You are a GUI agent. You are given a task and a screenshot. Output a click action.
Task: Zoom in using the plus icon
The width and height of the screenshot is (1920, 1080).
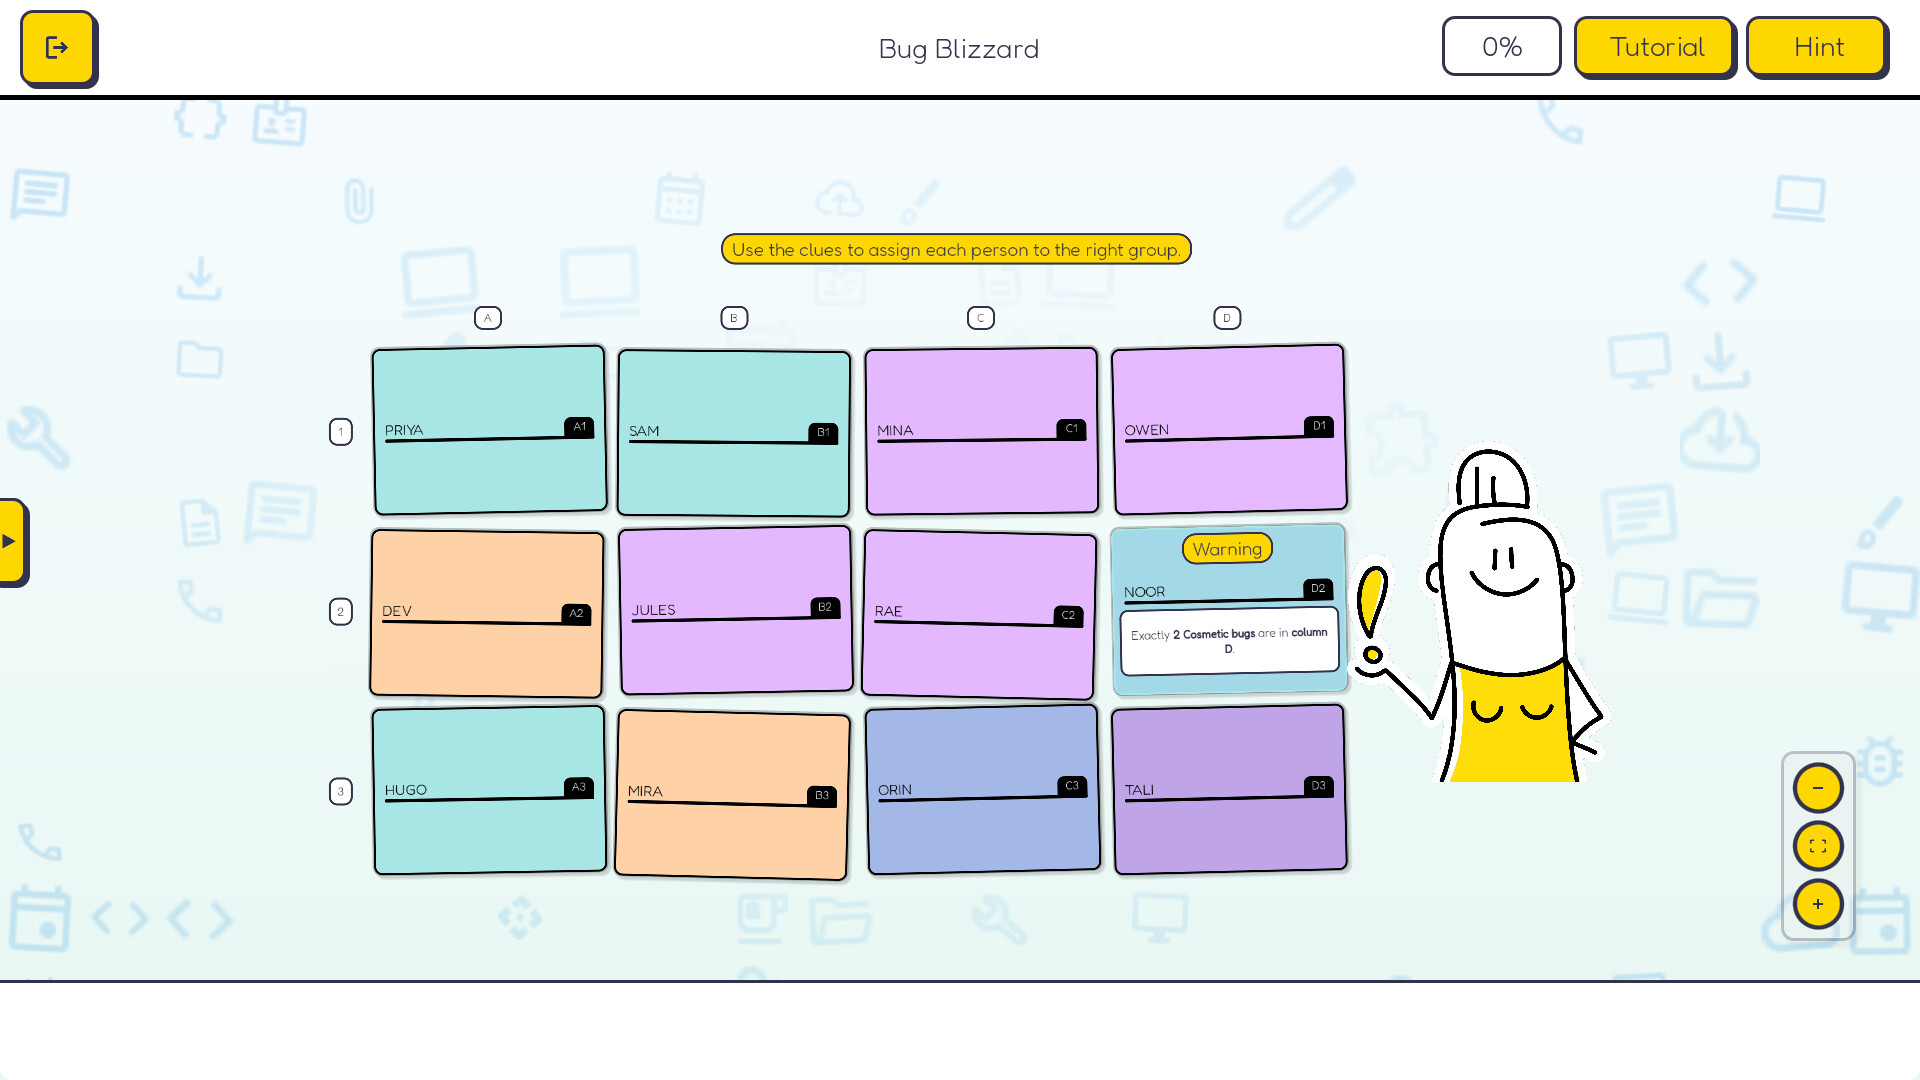[1817, 903]
